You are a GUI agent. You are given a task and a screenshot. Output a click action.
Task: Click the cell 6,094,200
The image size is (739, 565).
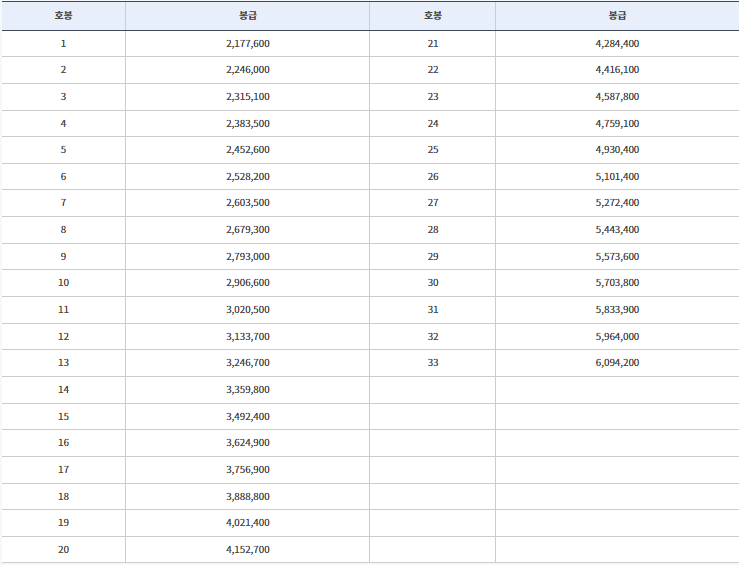(x=617, y=363)
